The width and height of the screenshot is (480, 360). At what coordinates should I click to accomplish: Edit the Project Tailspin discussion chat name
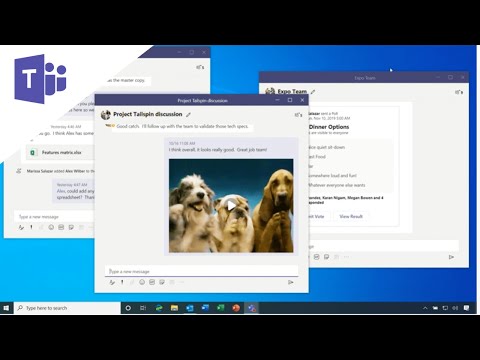tap(188, 115)
